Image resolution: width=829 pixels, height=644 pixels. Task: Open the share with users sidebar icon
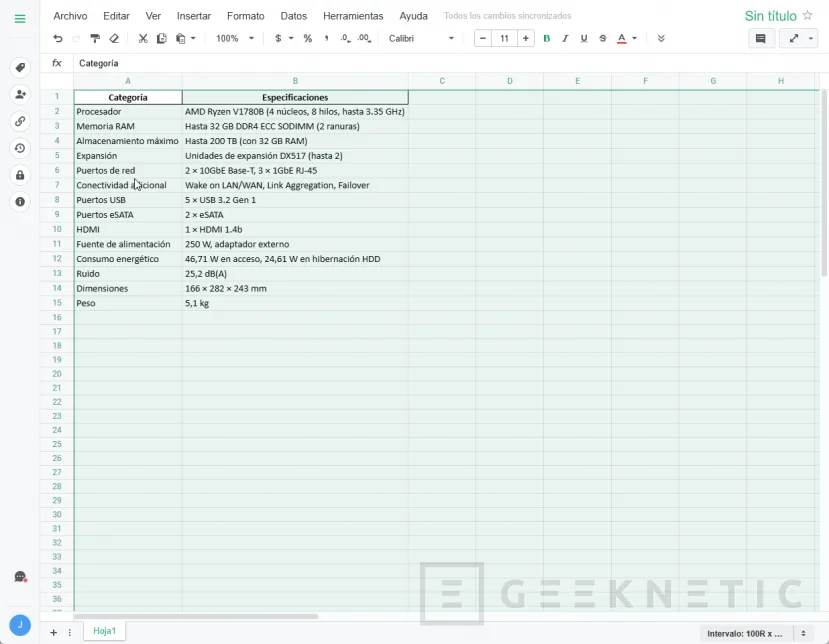(x=20, y=94)
